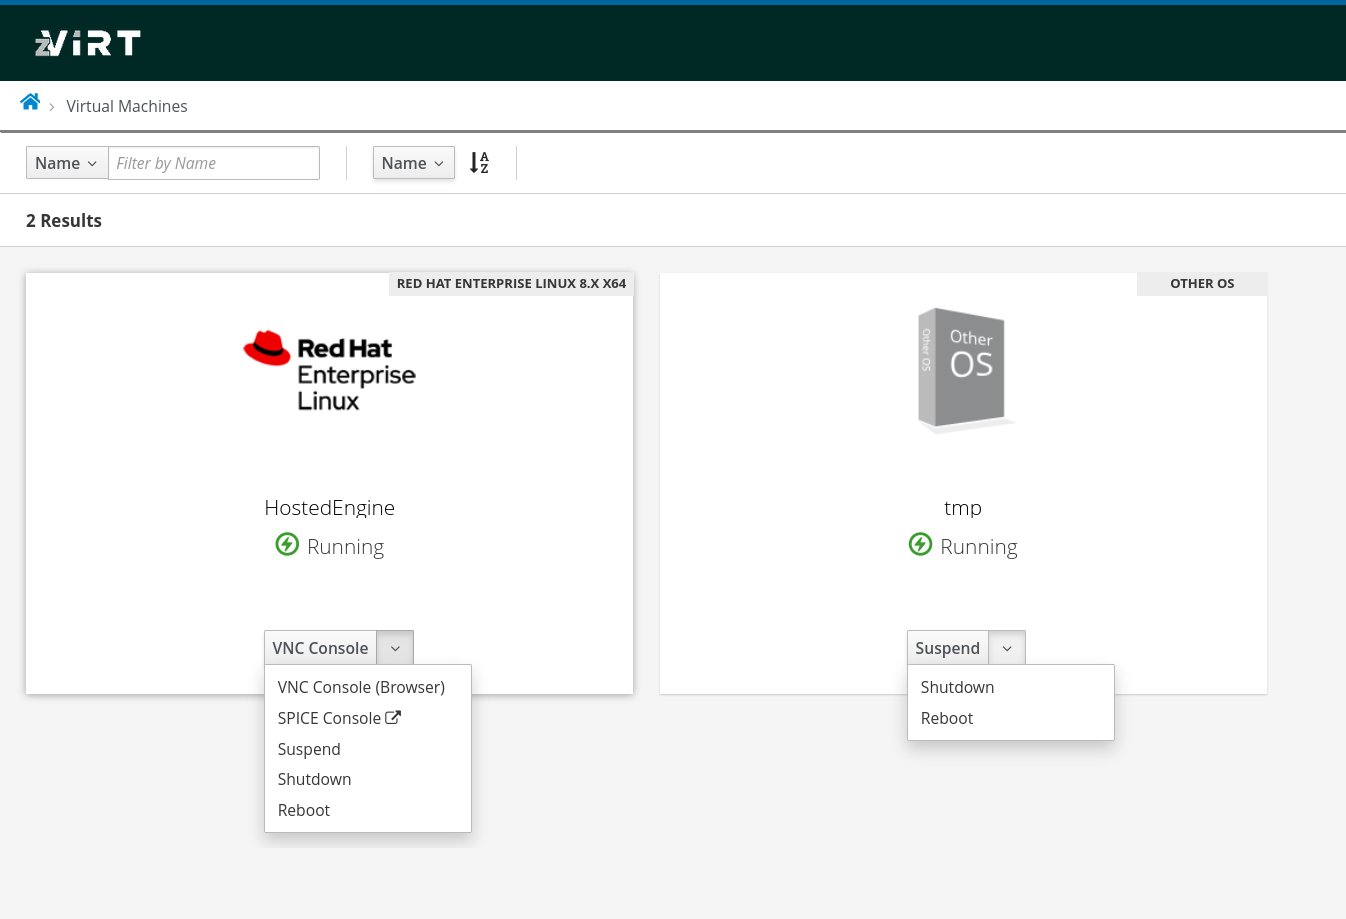The height and width of the screenshot is (919, 1346).
Task: Click the zVirt logo
Action: [x=88, y=43]
